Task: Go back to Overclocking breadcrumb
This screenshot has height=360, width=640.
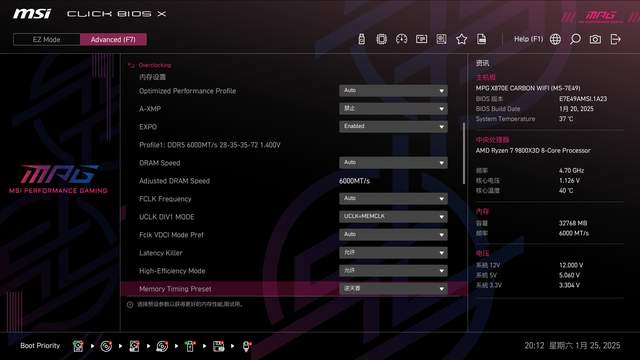Action: [x=155, y=65]
